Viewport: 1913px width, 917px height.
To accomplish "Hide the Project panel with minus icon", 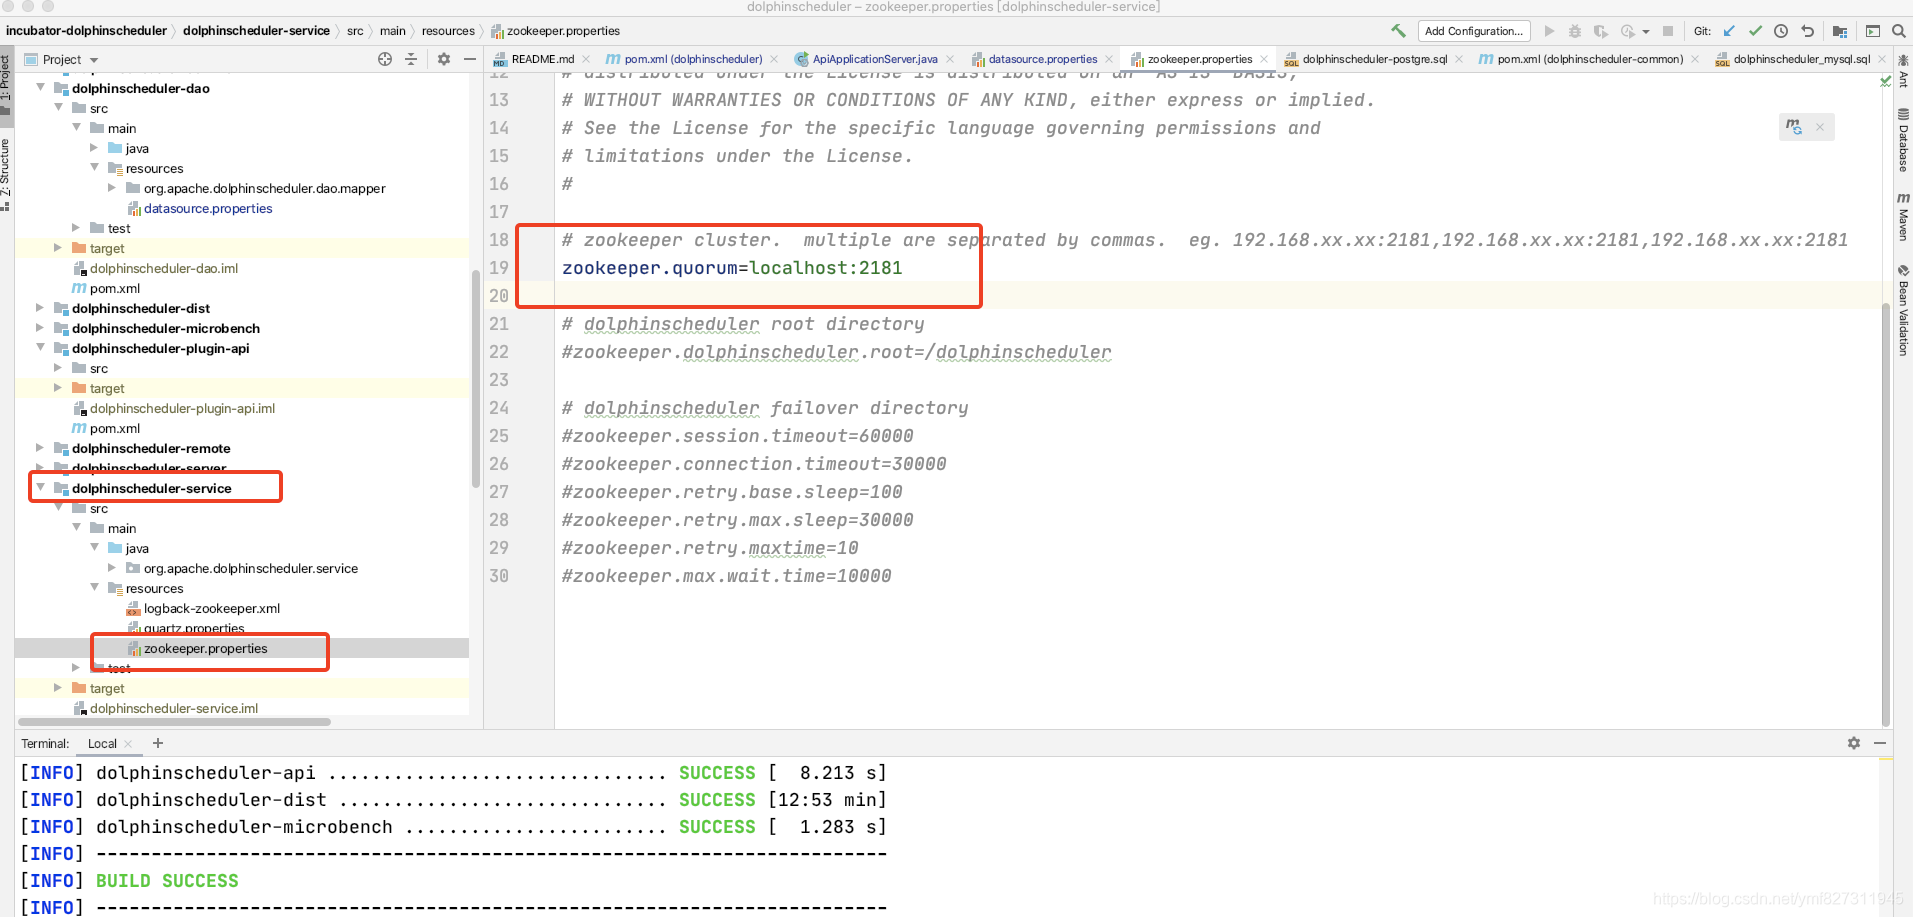I will (470, 59).
